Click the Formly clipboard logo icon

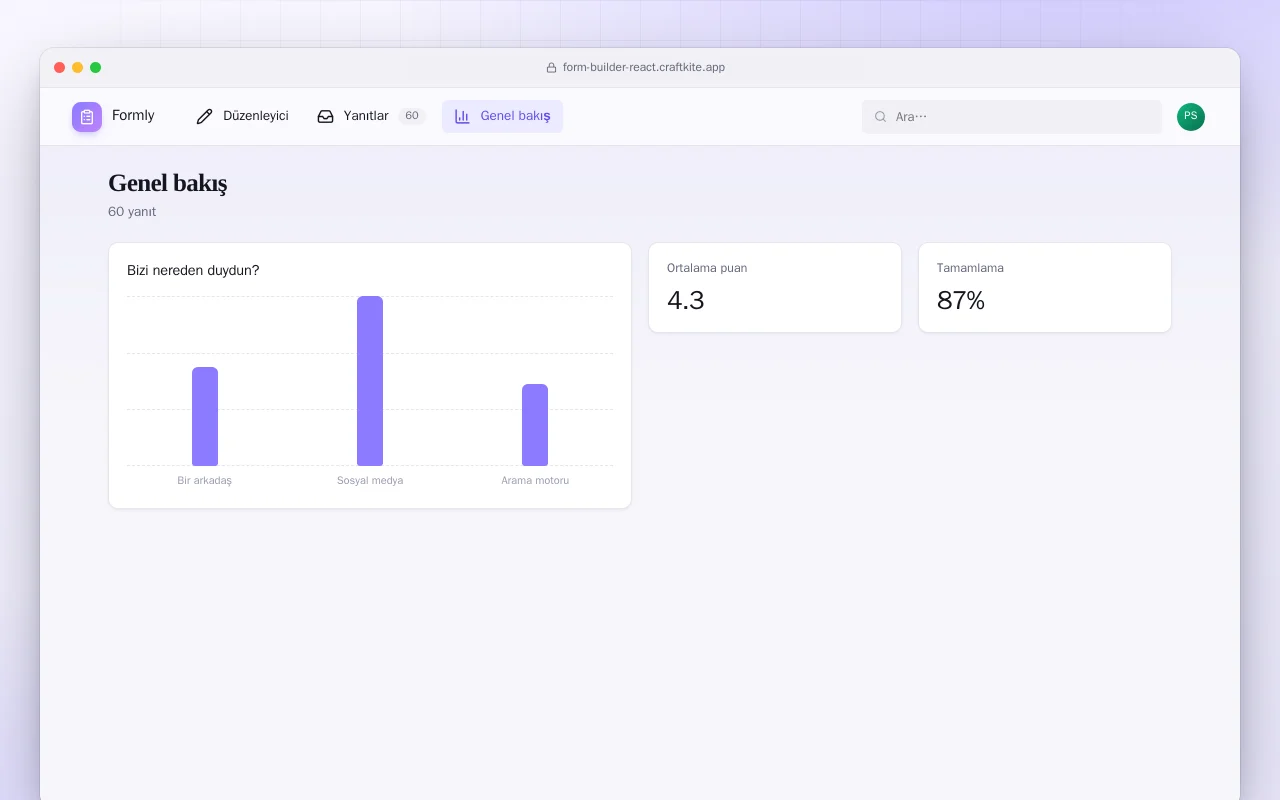[x=87, y=117]
